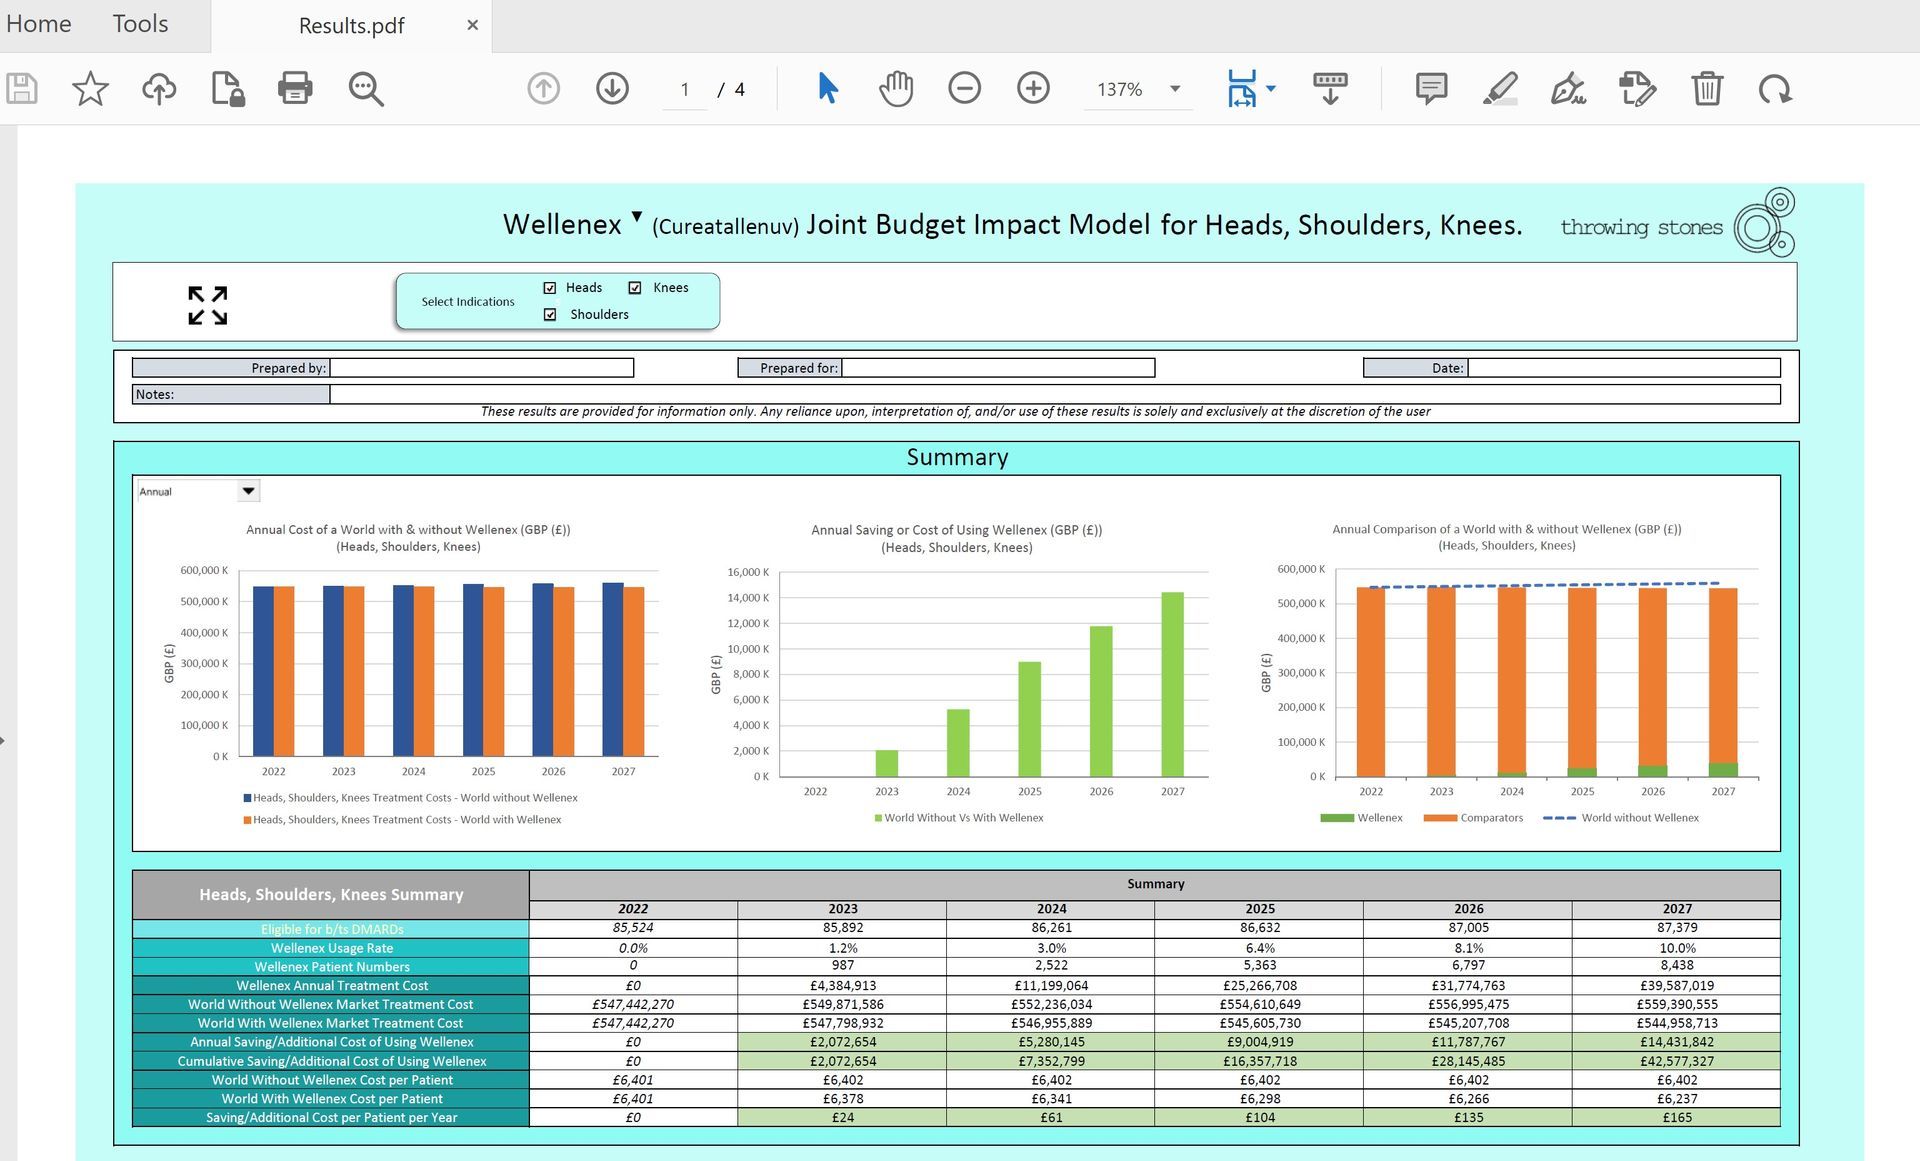Upload file using the cloud icon

(159, 89)
